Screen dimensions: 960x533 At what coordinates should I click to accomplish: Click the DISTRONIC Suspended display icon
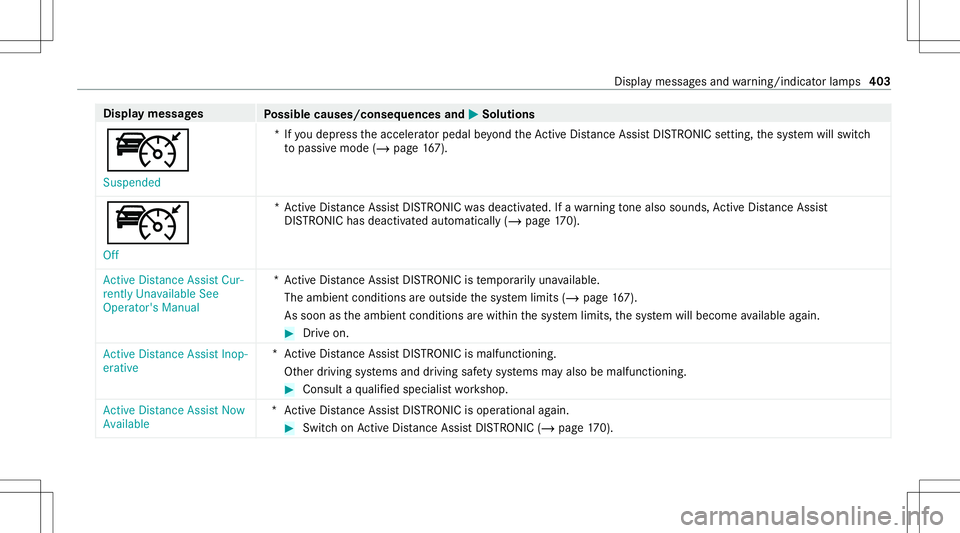pyautogui.click(x=148, y=150)
